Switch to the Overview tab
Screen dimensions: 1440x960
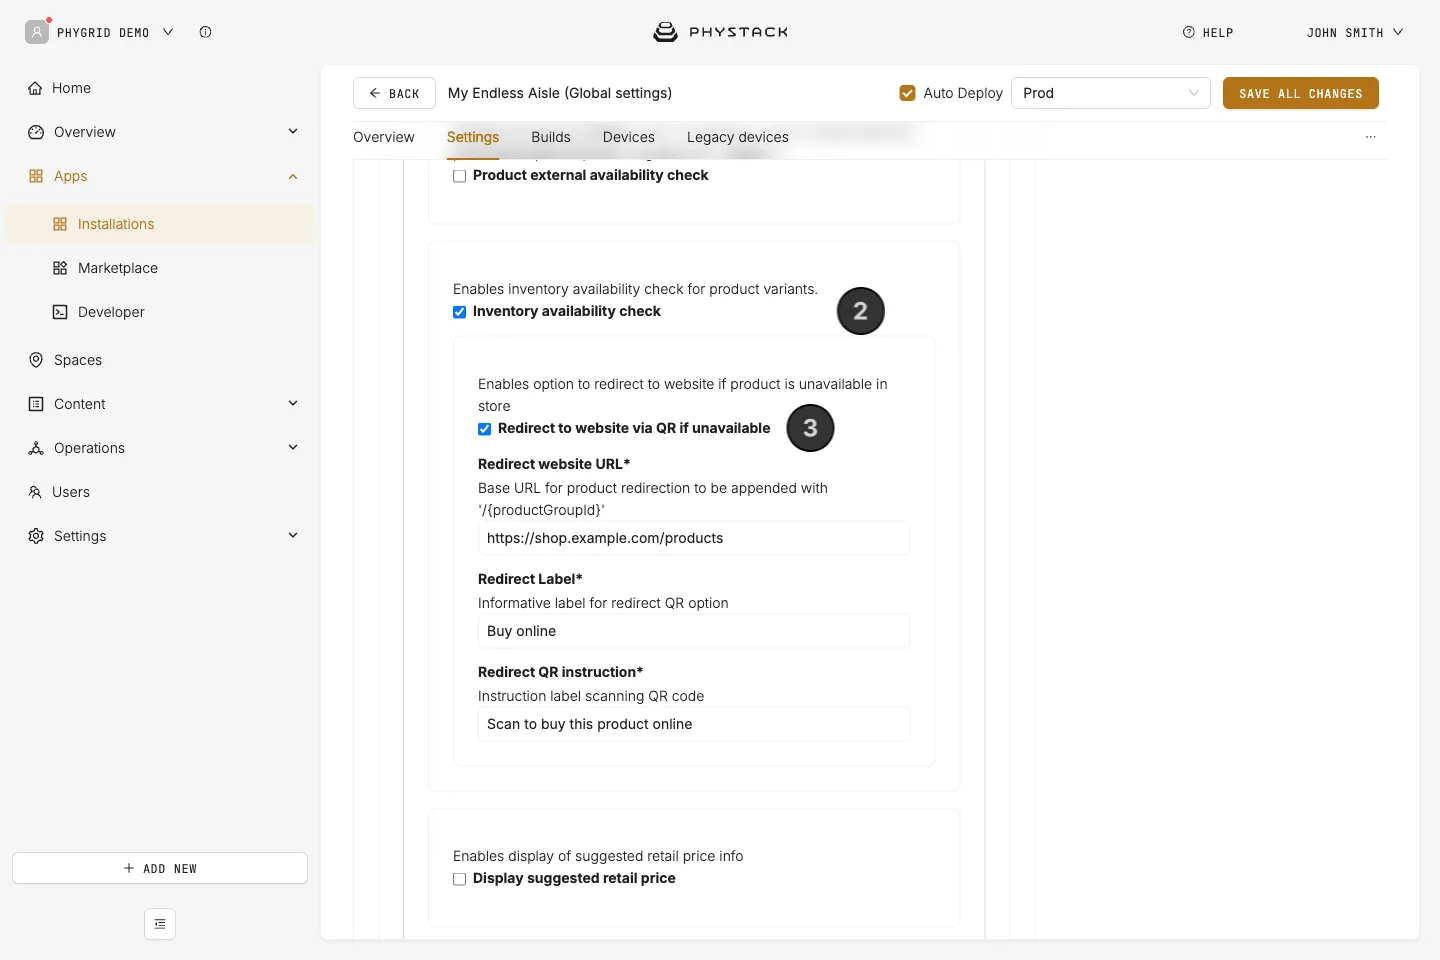pos(384,137)
